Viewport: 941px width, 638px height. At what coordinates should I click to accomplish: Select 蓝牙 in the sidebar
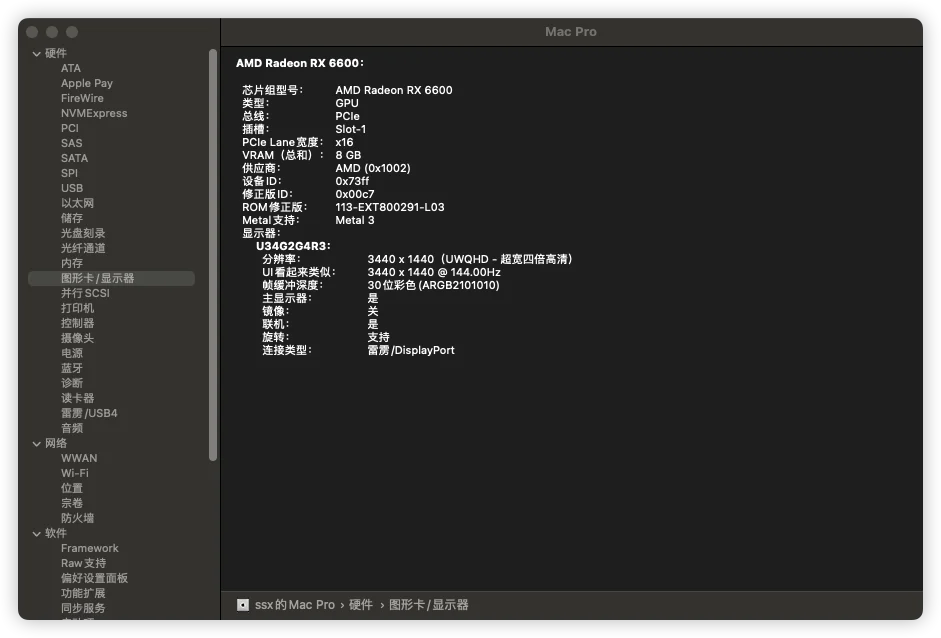coord(72,369)
